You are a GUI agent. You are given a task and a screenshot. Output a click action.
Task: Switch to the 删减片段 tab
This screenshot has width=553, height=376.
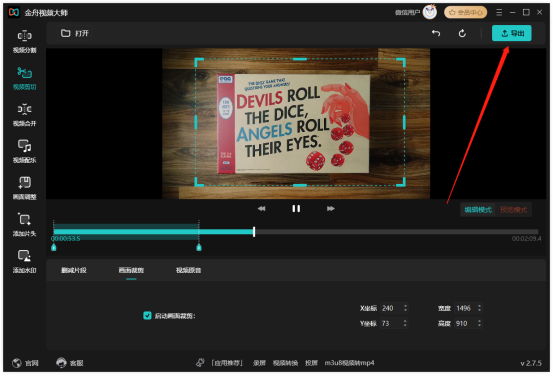74,270
